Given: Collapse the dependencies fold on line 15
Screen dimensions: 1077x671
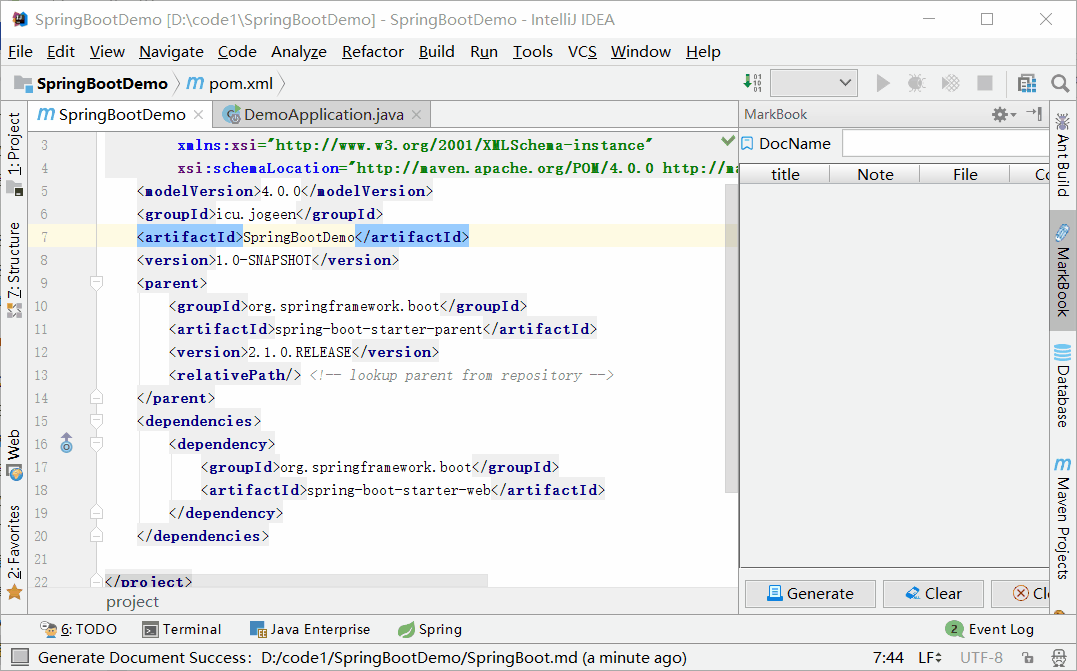Looking at the screenshot, I should tap(97, 420).
